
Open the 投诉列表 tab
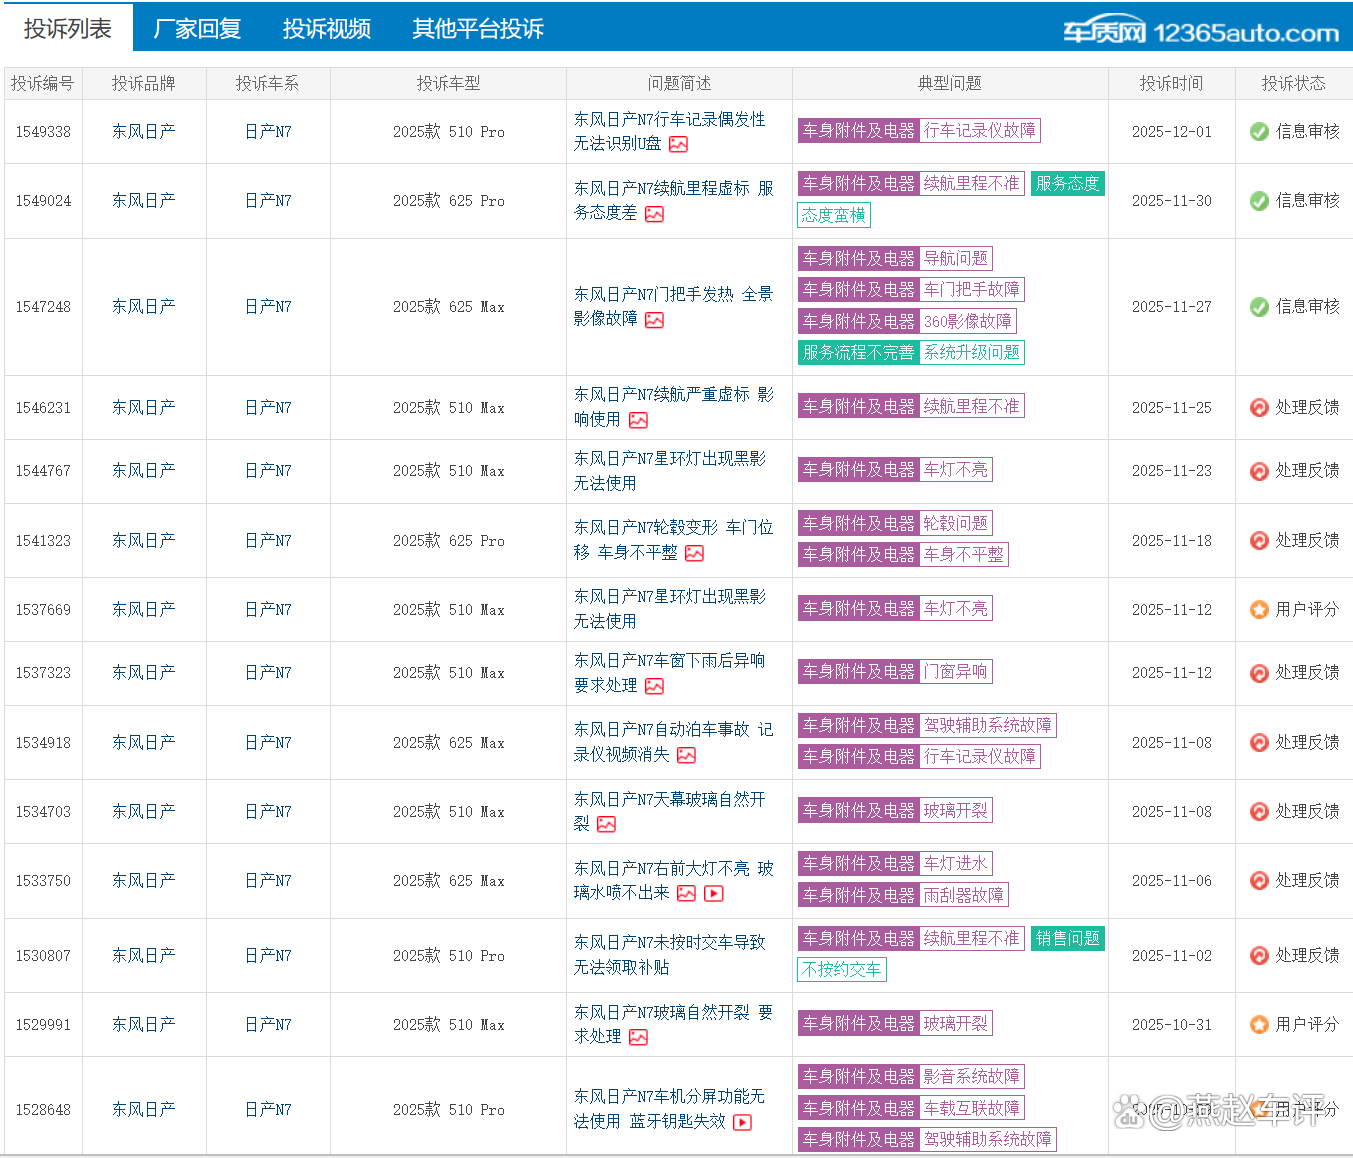pyautogui.click(x=68, y=29)
